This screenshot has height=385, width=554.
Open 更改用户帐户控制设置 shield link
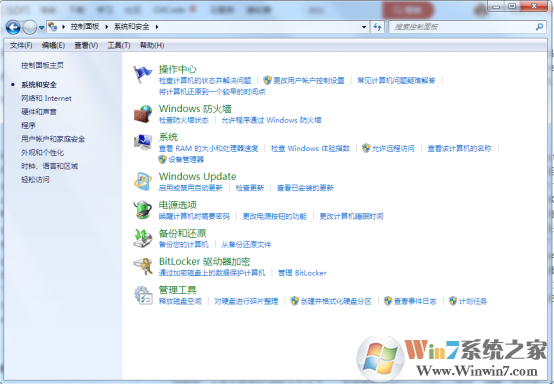click(x=304, y=81)
